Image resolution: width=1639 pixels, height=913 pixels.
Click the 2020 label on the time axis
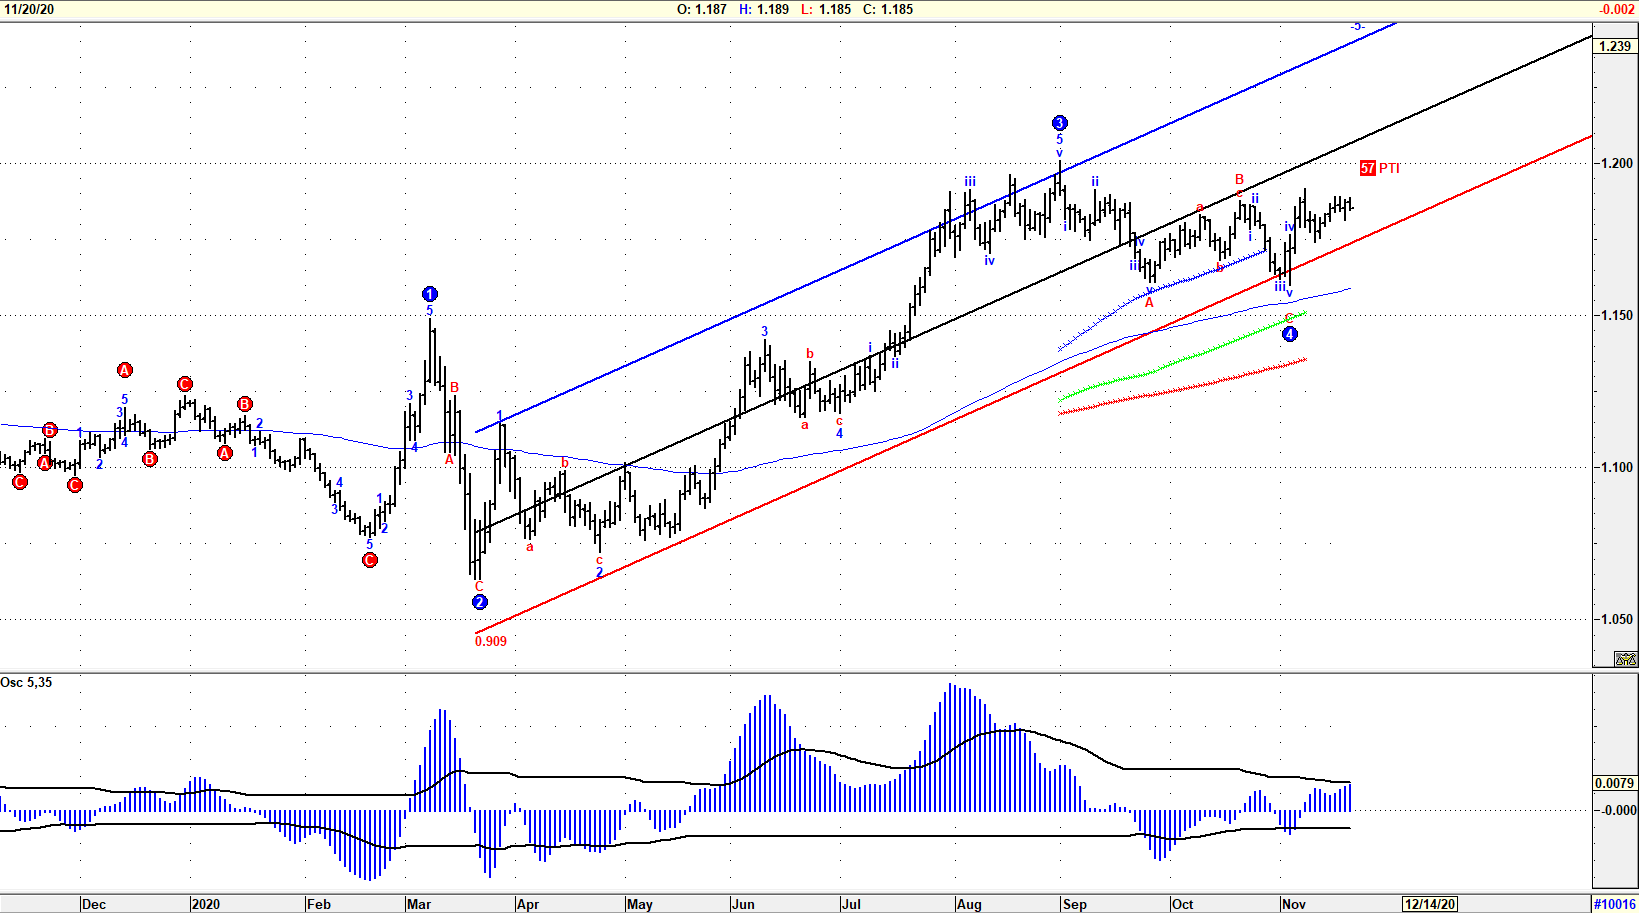point(205,904)
